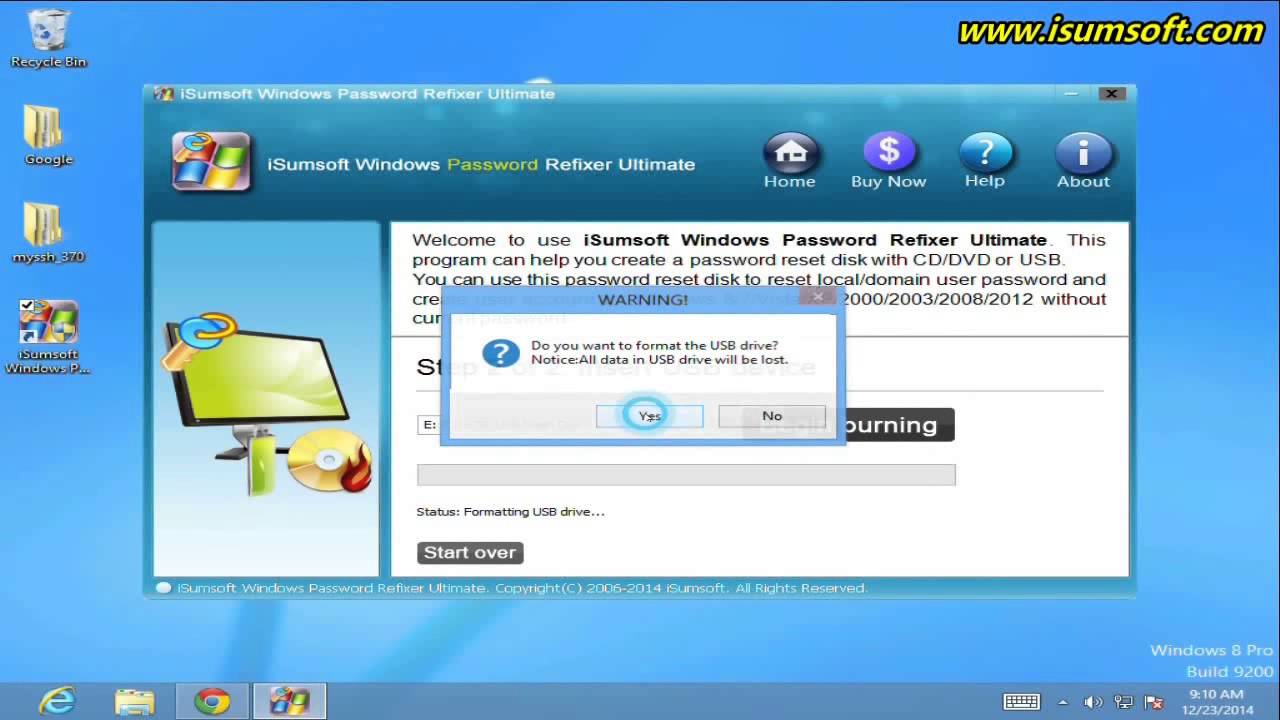Viewport: 1280px width, 720px height.
Task: Click the Begin burning button
Action: point(849,425)
